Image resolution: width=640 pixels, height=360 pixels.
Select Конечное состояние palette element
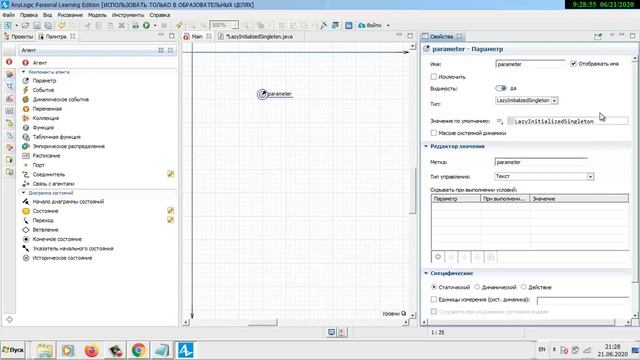[57, 239]
